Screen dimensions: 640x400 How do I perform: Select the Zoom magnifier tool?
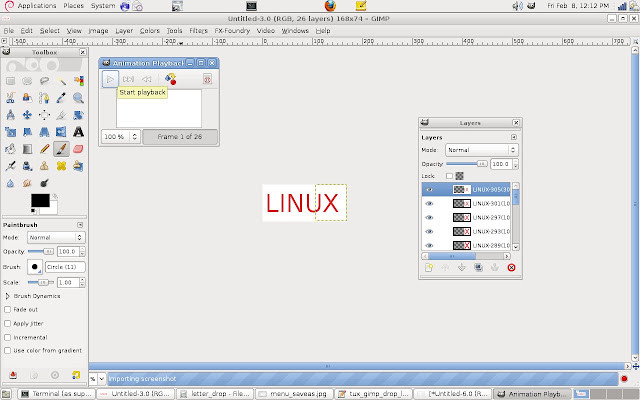(78, 98)
